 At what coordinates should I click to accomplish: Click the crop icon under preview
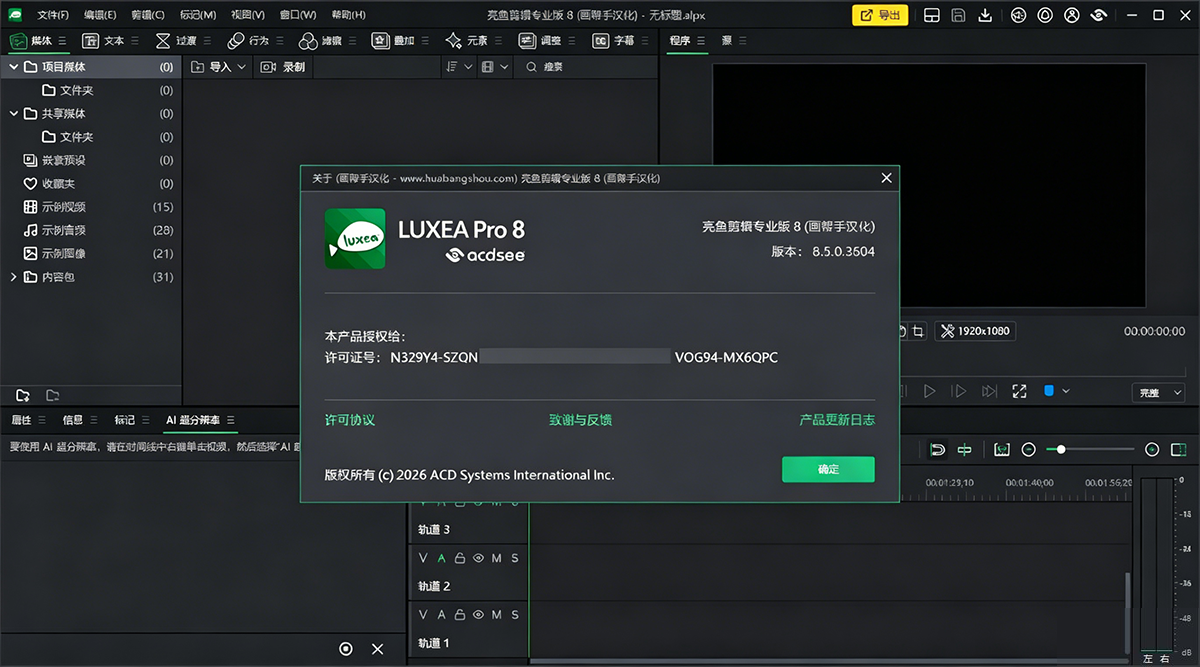[919, 331]
